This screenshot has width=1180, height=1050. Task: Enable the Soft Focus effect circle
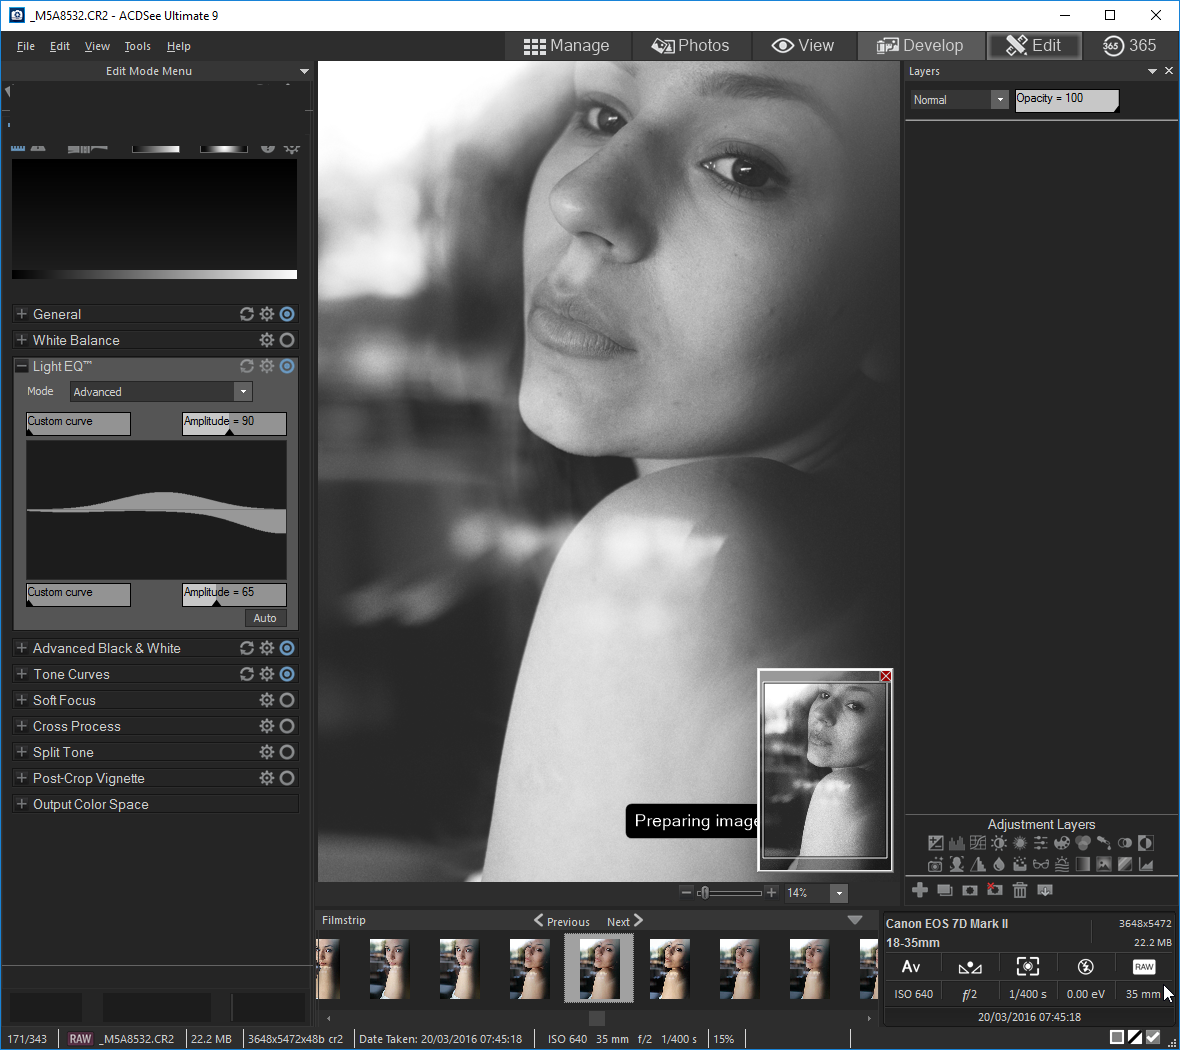pyautogui.click(x=287, y=700)
